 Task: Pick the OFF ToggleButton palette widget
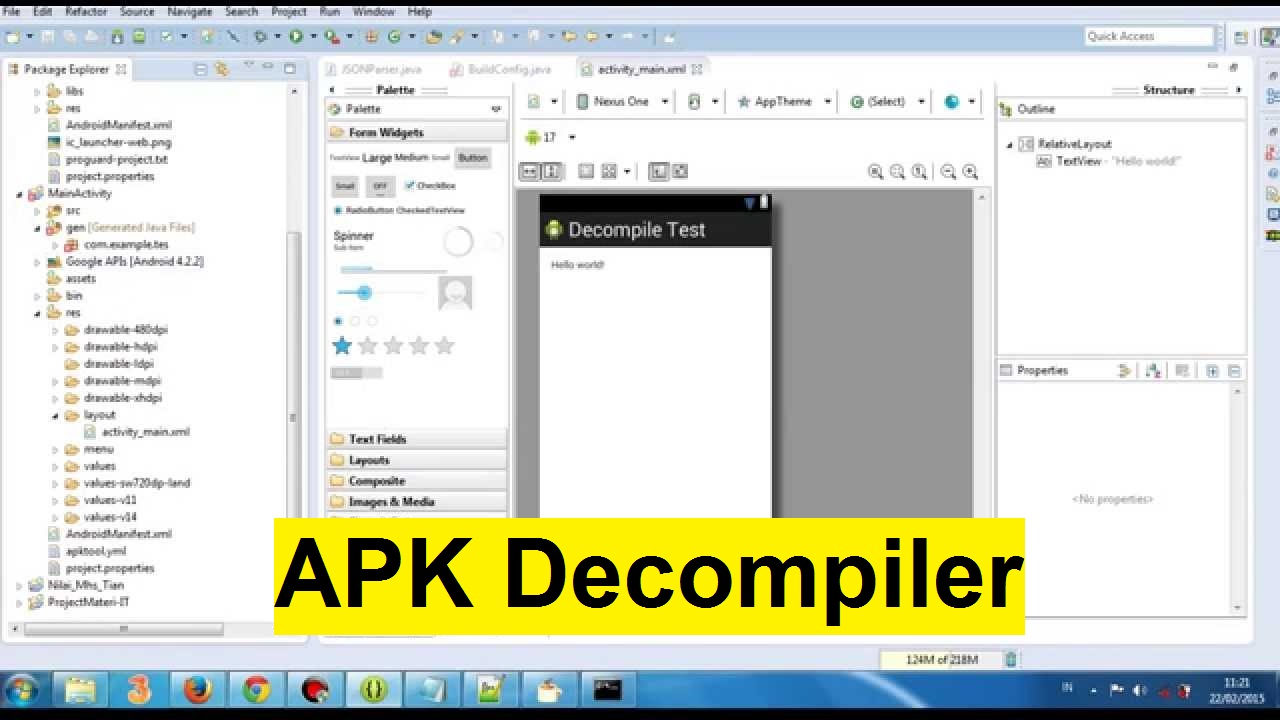pos(379,186)
